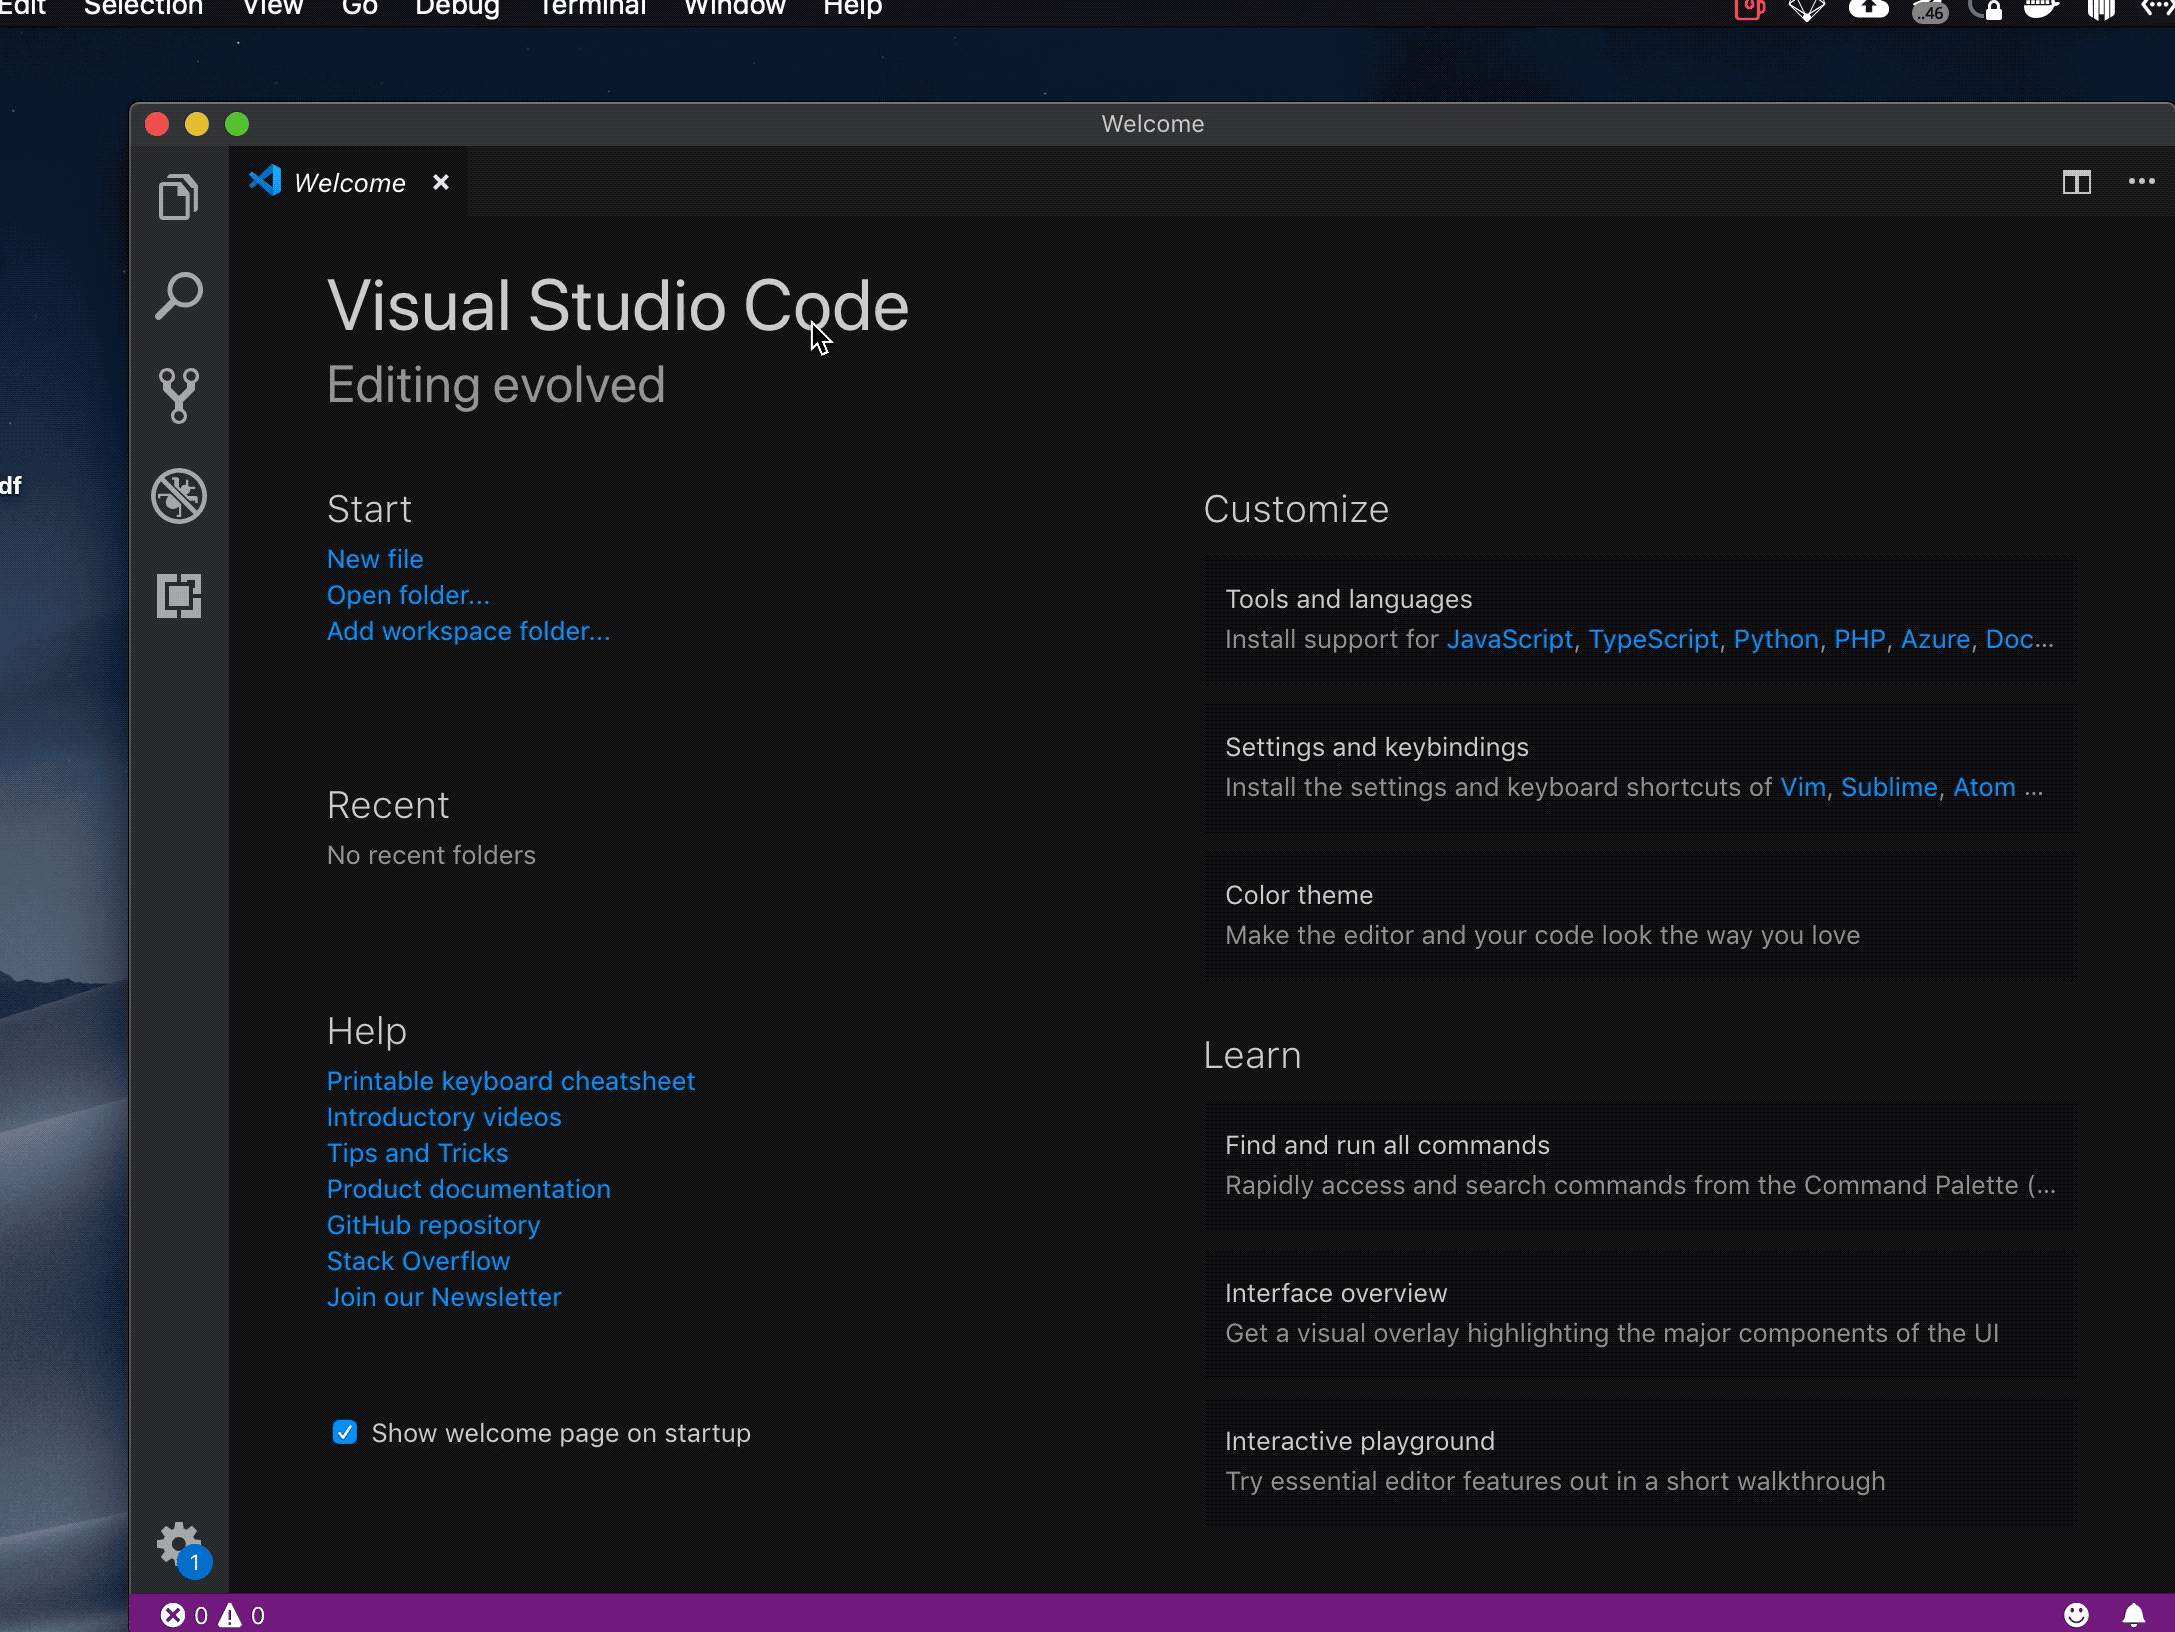
Task: Click the smiley feedback icon in status bar
Action: [2076, 1614]
